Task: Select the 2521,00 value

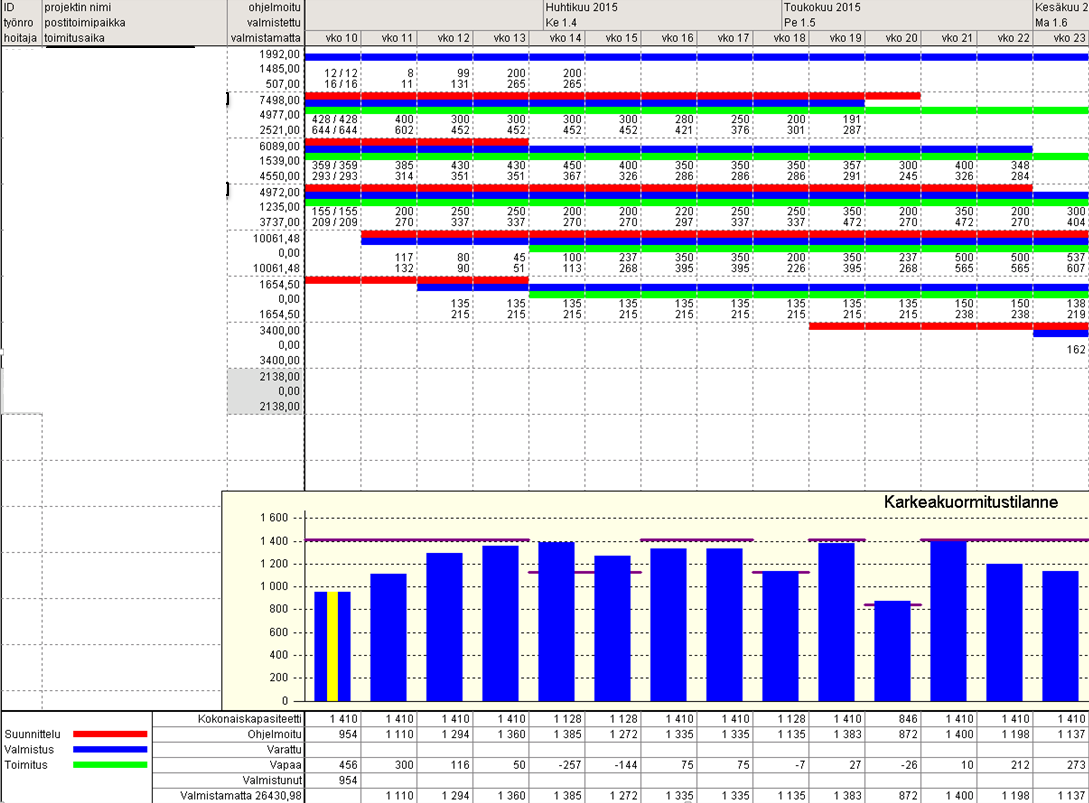Action: 280,130
